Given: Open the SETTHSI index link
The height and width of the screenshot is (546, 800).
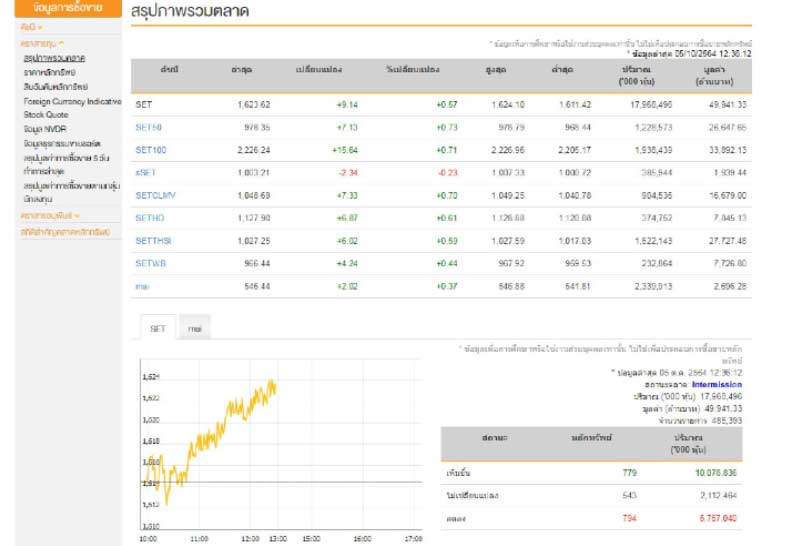Looking at the screenshot, I should tap(154, 241).
